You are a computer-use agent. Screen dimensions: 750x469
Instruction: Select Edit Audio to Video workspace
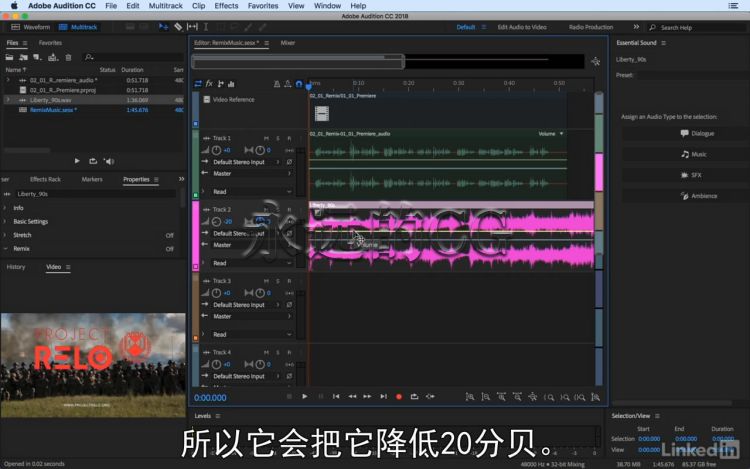522,27
